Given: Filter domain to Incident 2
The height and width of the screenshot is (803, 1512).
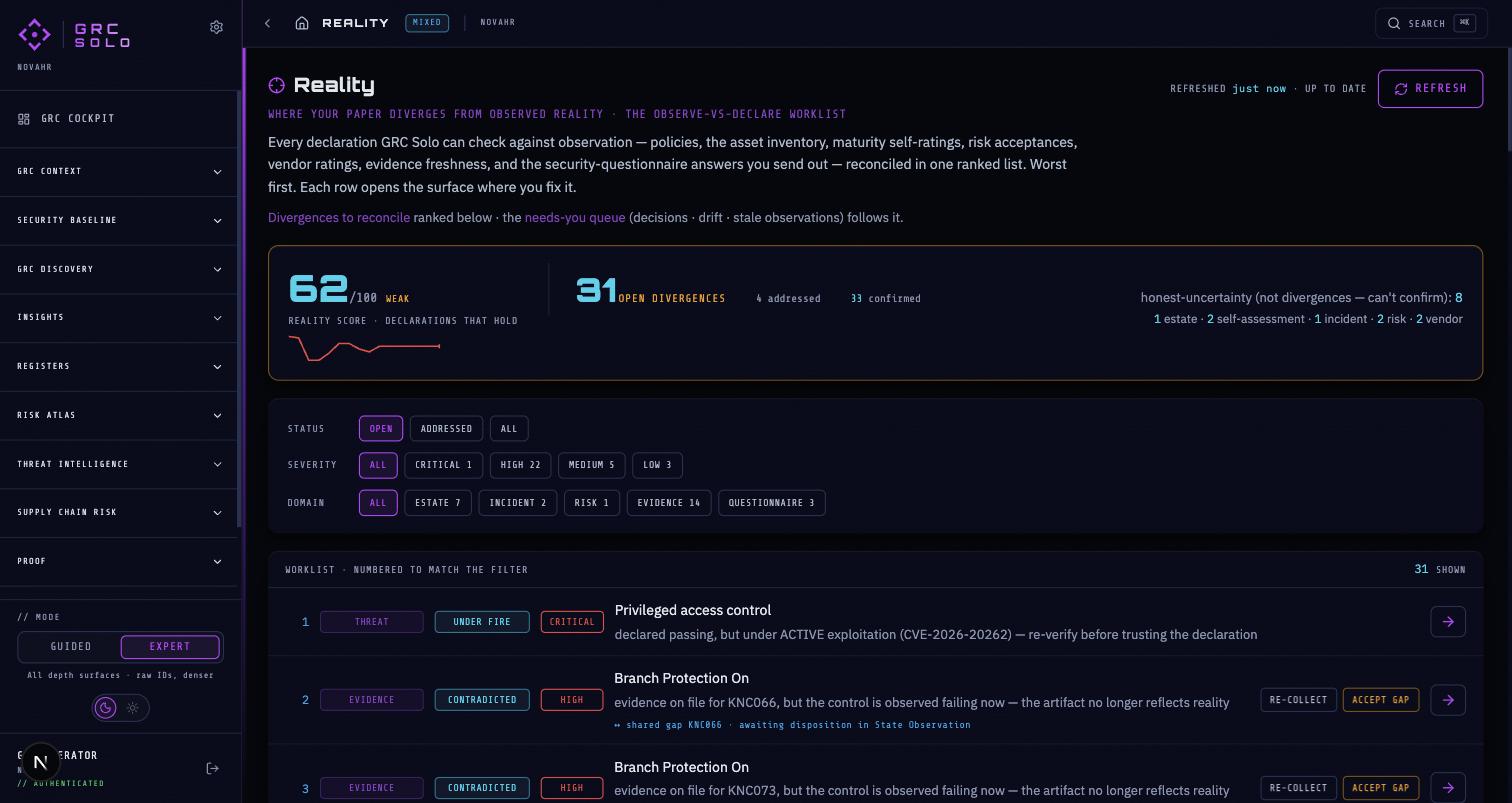Looking at the screenshot, I should pyautogui.click(x=518, y=503).
